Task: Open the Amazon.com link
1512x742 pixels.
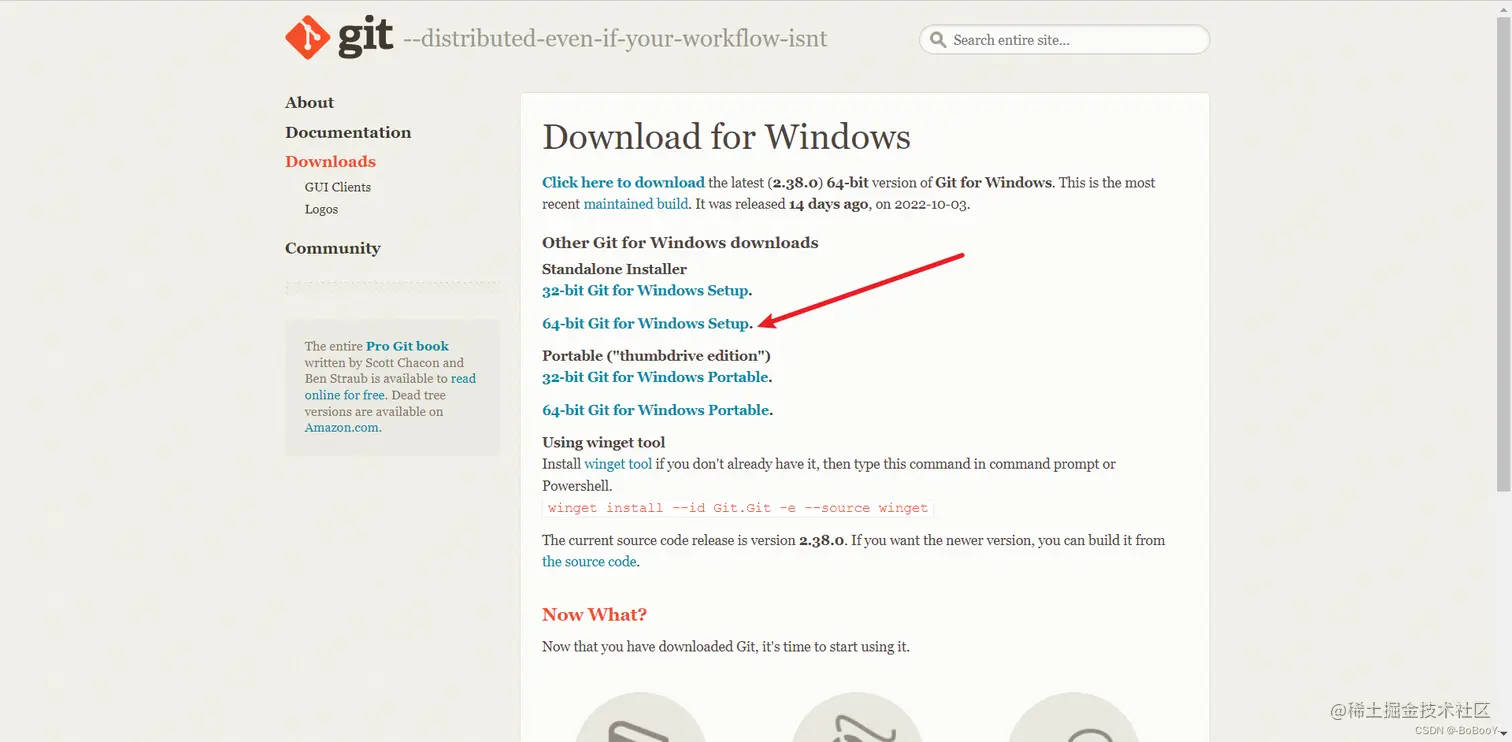Action: click(342, 428)
